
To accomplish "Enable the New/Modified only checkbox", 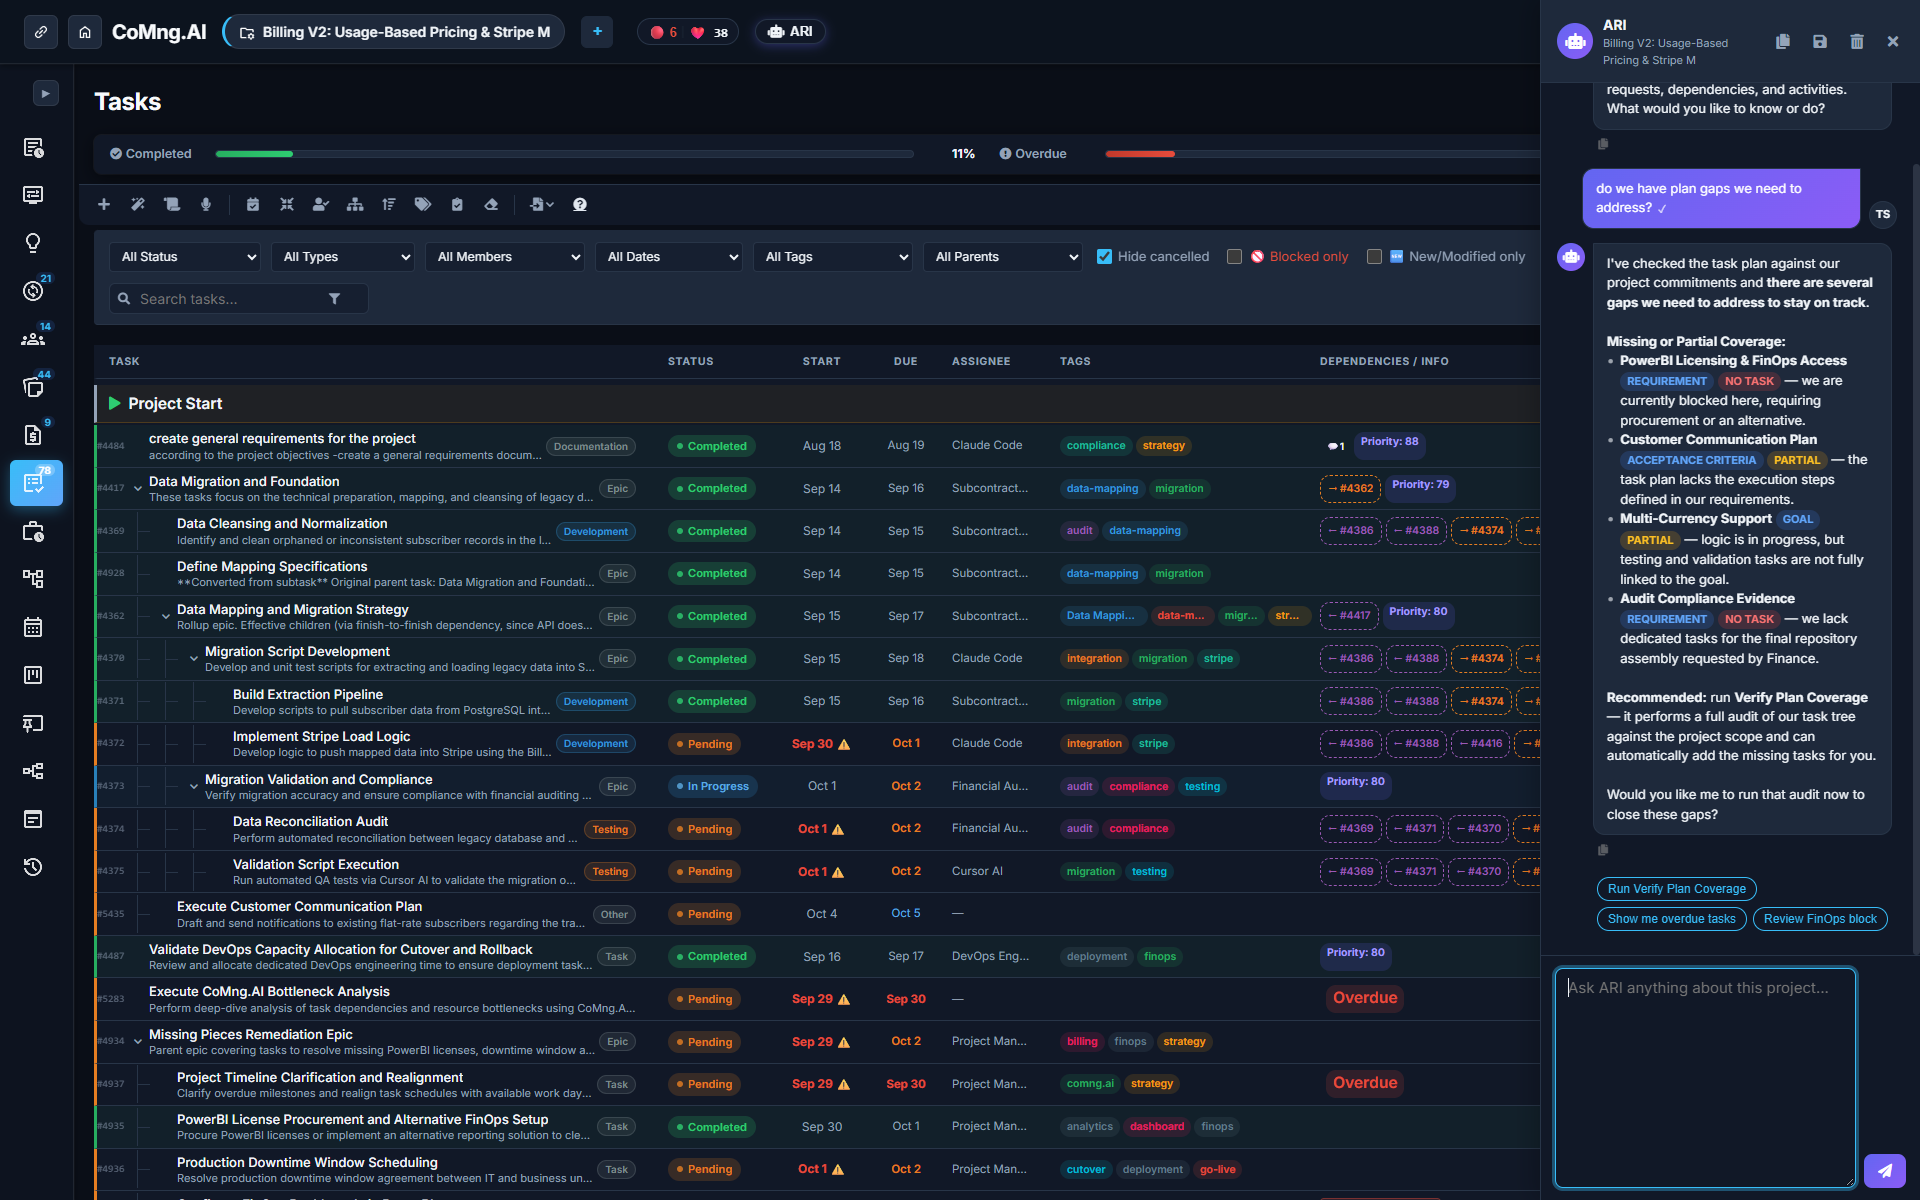I will point(1375,257).
